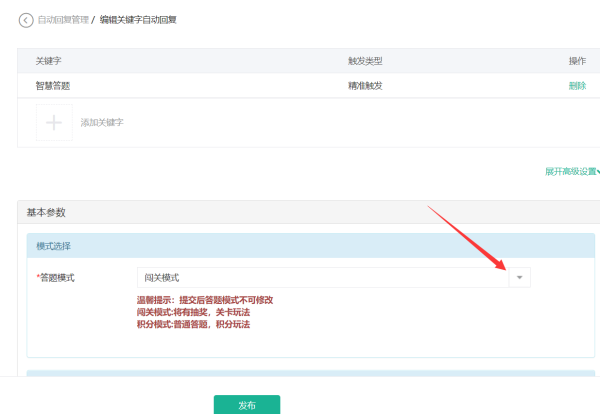Expand 展开高级设置 advanced settings
Viewport: 600px width, 414px height.
click(572, 171)
